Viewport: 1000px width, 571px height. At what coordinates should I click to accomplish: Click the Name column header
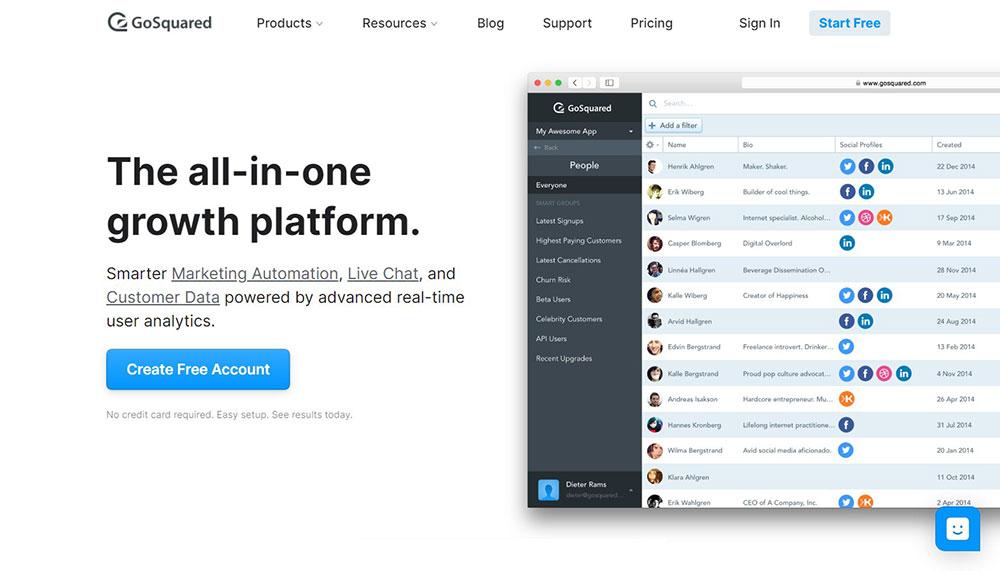[677, 145]
